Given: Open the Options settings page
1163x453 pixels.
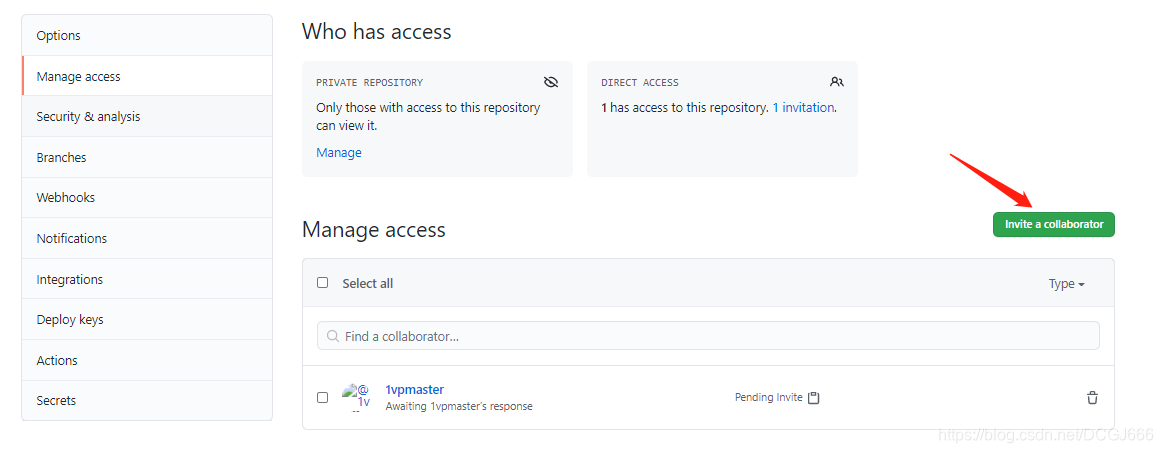Looking at the screenshot, I should tap(147, 35).
